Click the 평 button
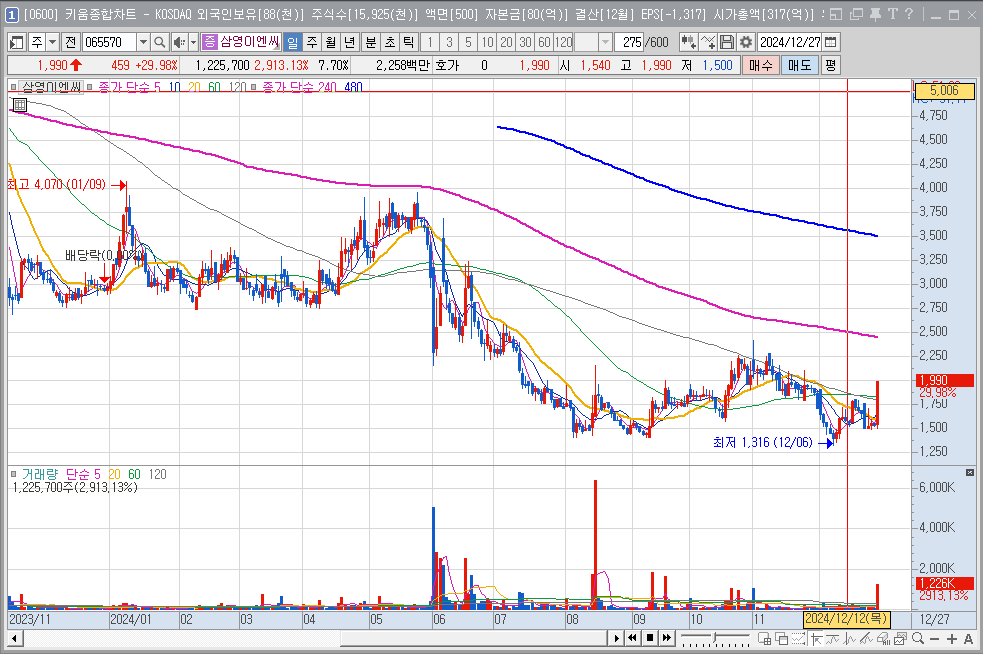Viewport: 983px width, 654px height. (831, 65)
